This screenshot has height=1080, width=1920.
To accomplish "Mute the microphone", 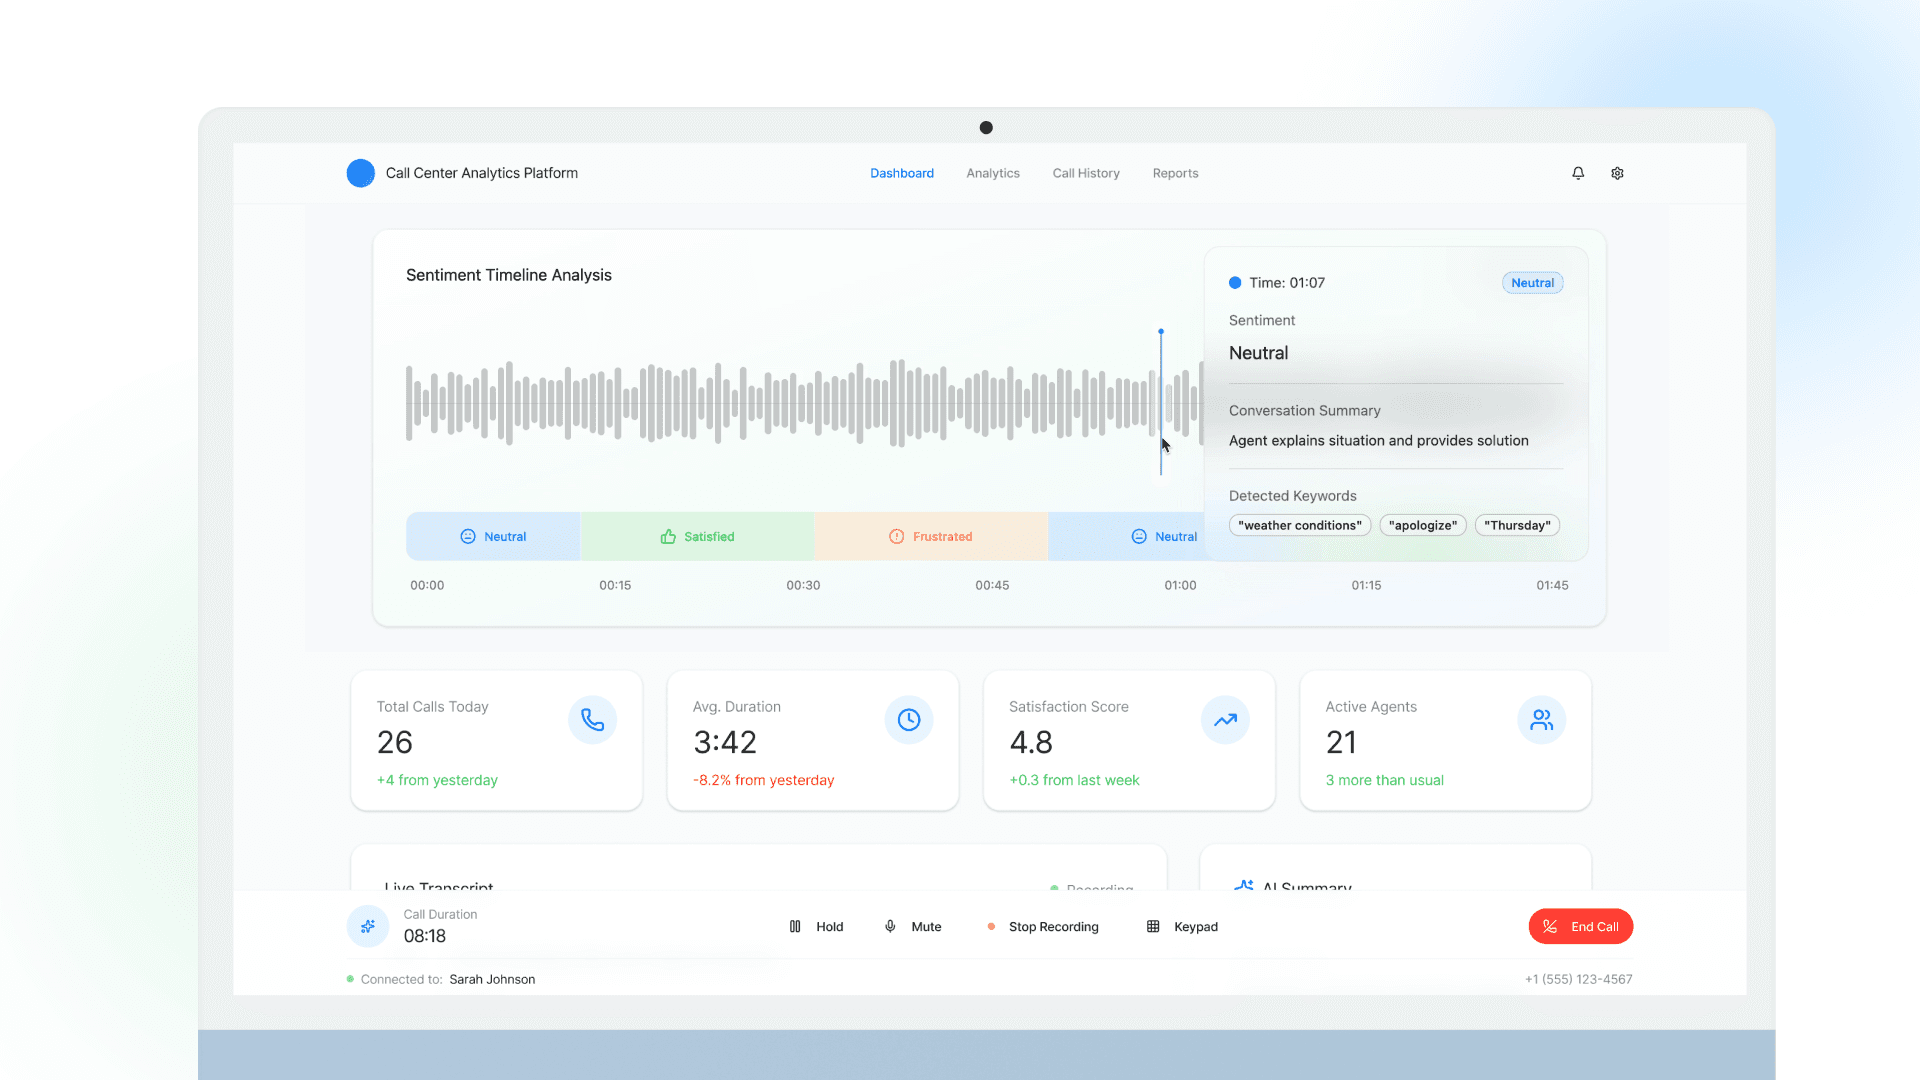I will pyautogui.click(x=913, y=927).
